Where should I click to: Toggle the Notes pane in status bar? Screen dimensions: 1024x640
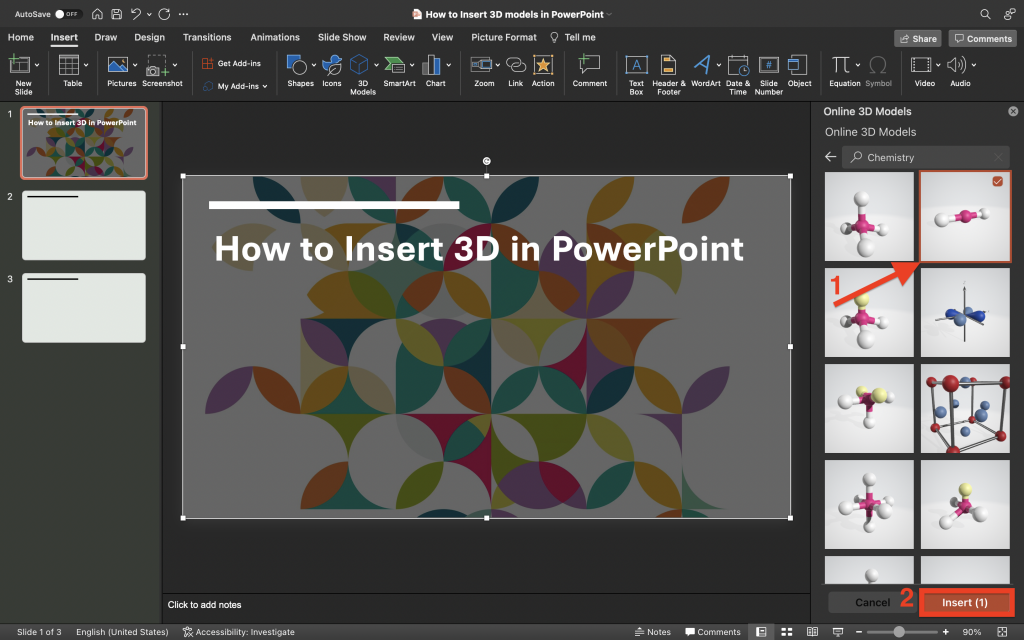tap(653, 631)
